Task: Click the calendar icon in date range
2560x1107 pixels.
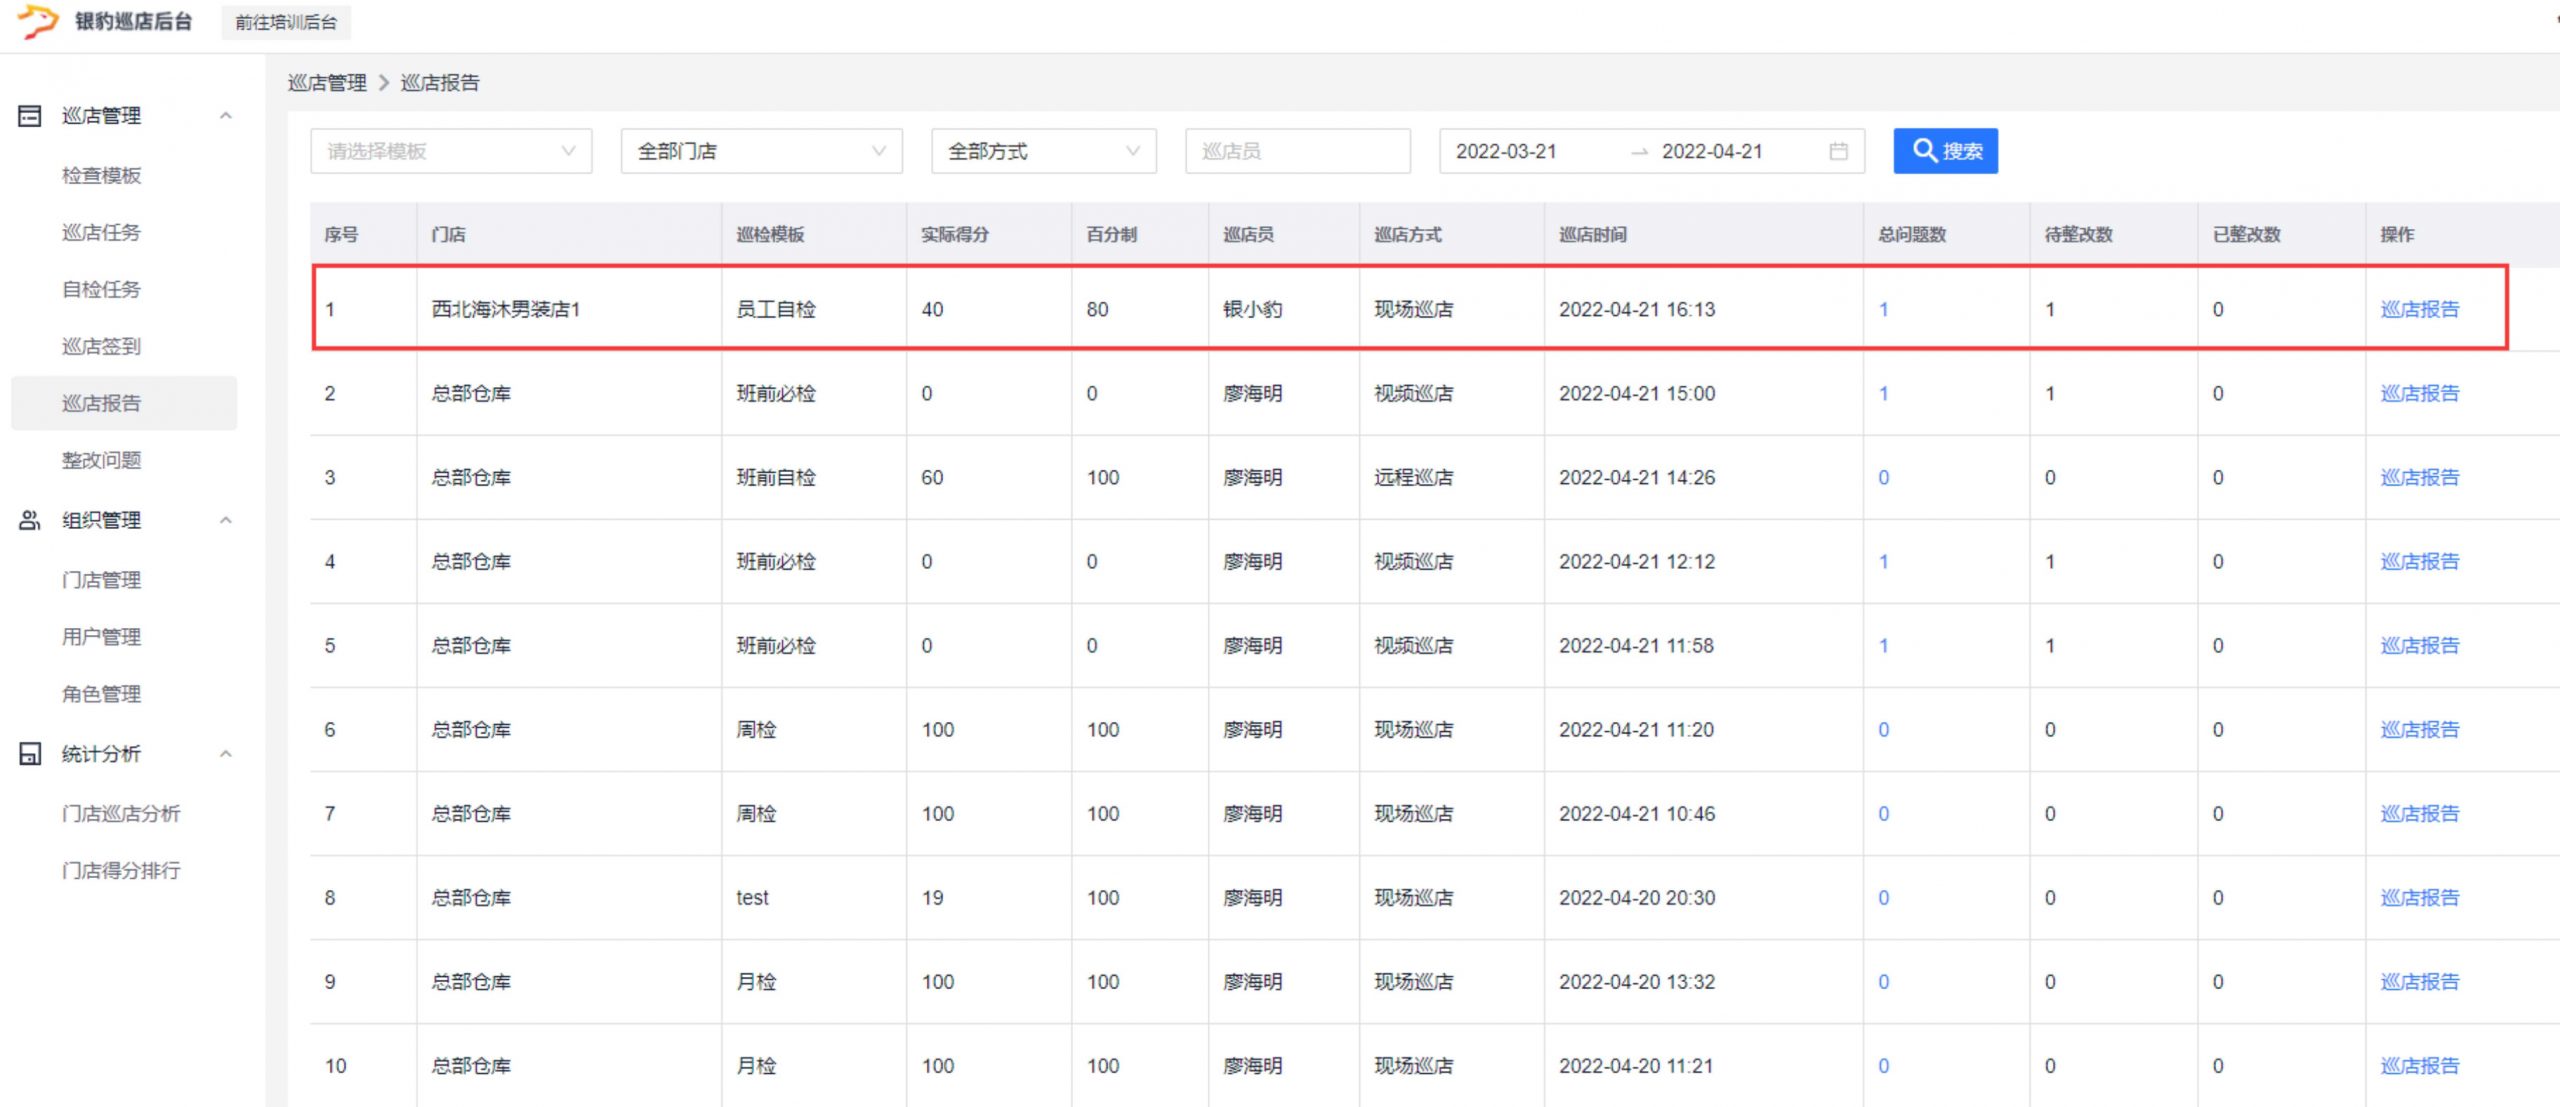Action: 1838,151
